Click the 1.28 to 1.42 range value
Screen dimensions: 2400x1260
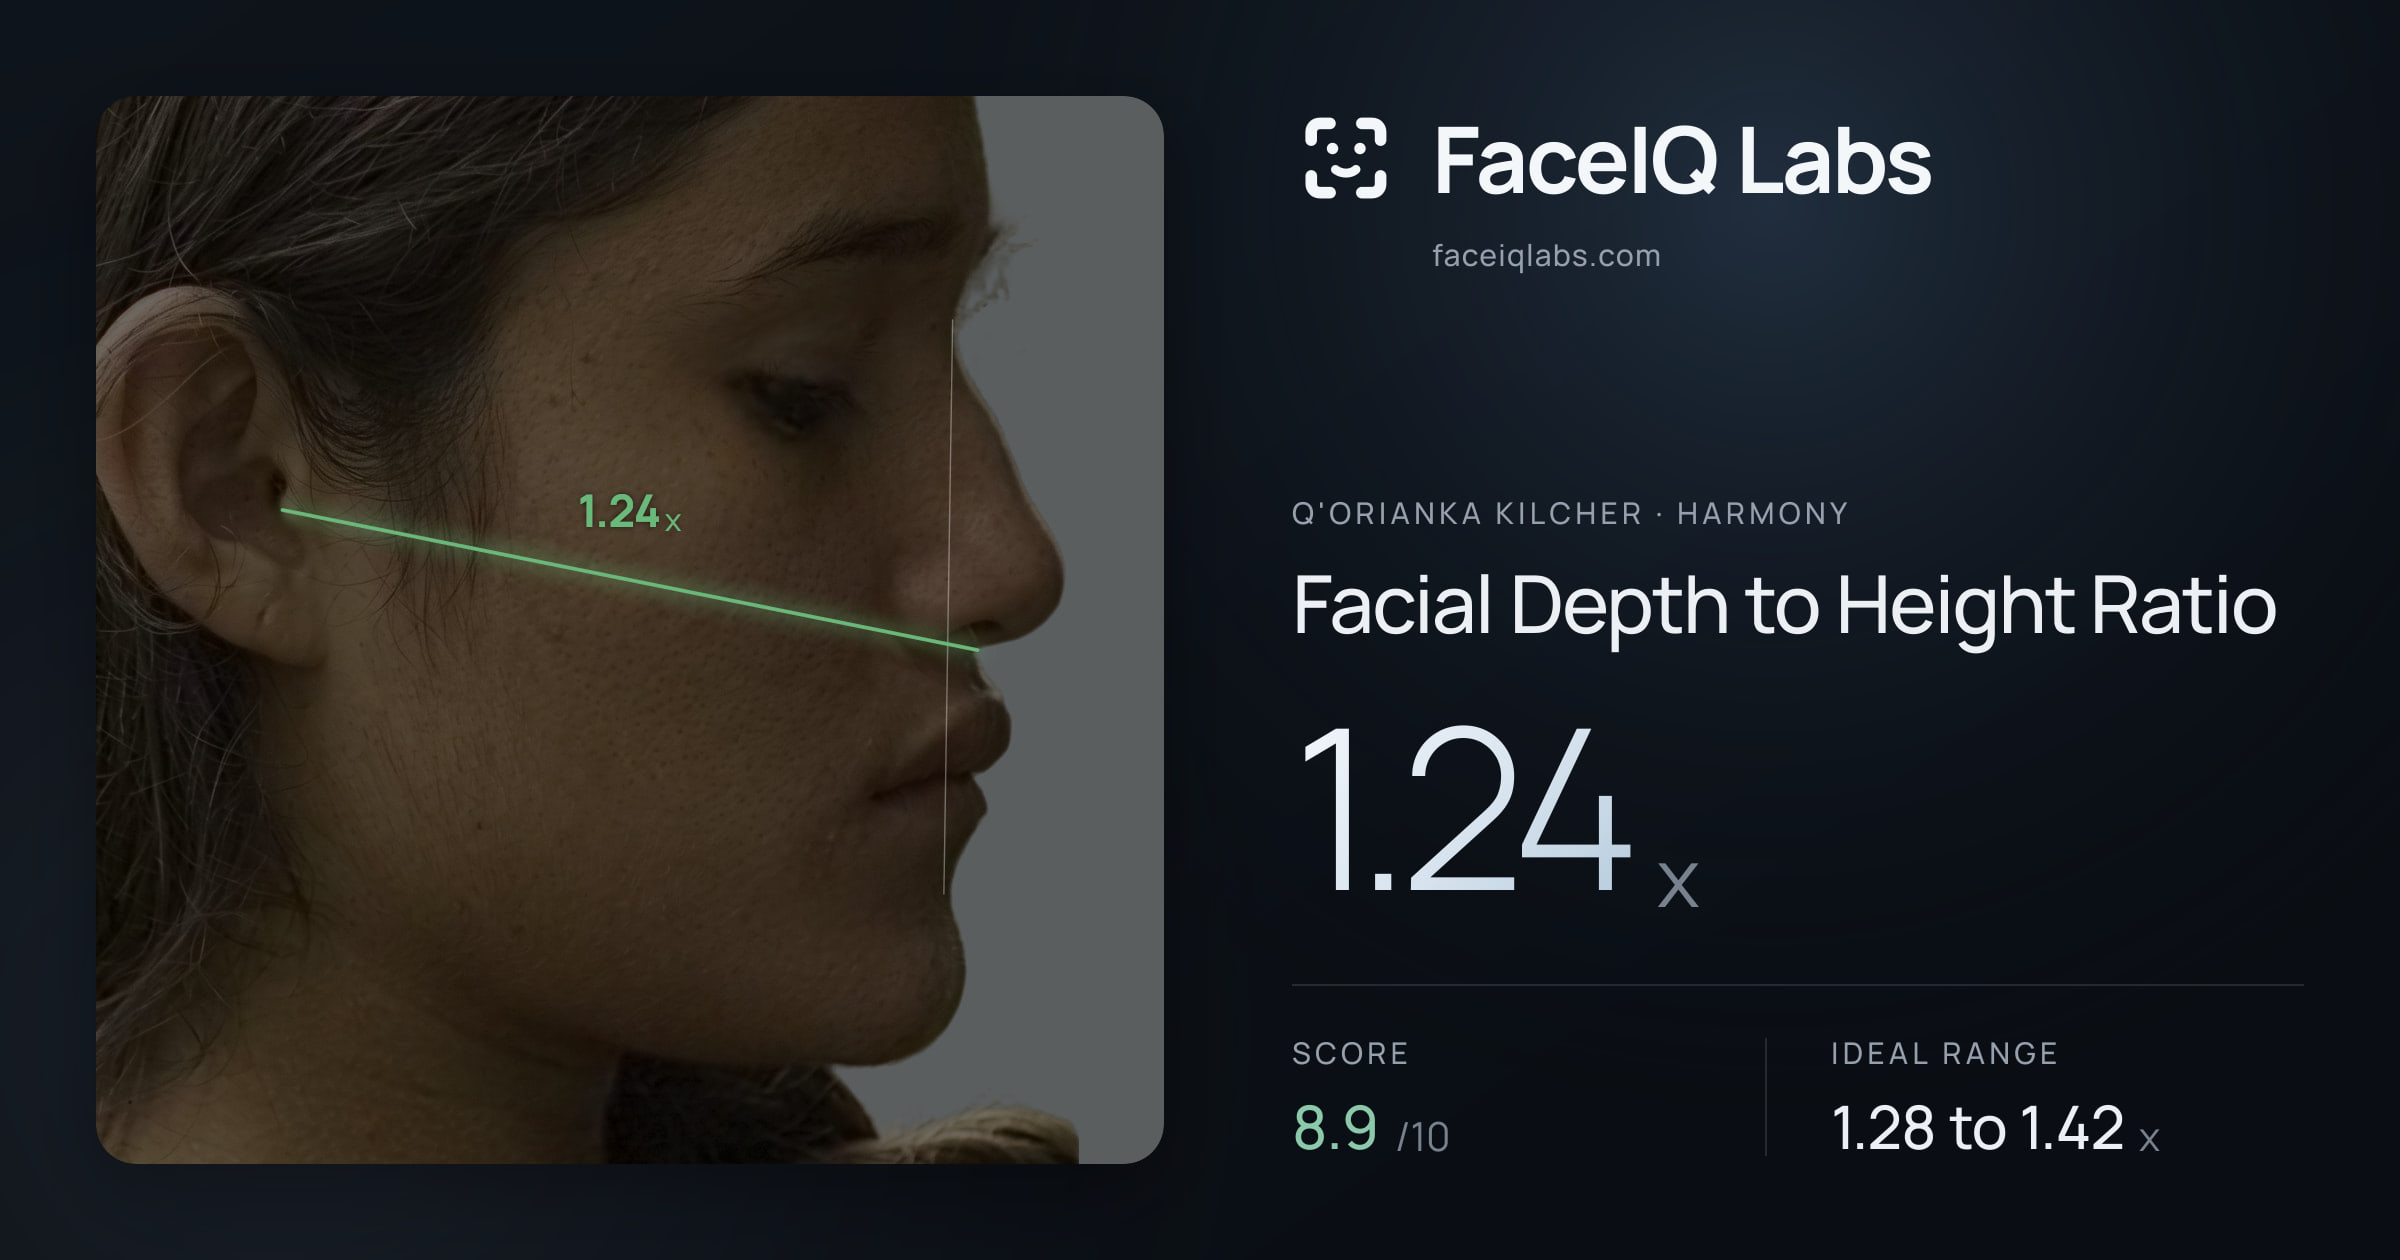(1995, 1129)
